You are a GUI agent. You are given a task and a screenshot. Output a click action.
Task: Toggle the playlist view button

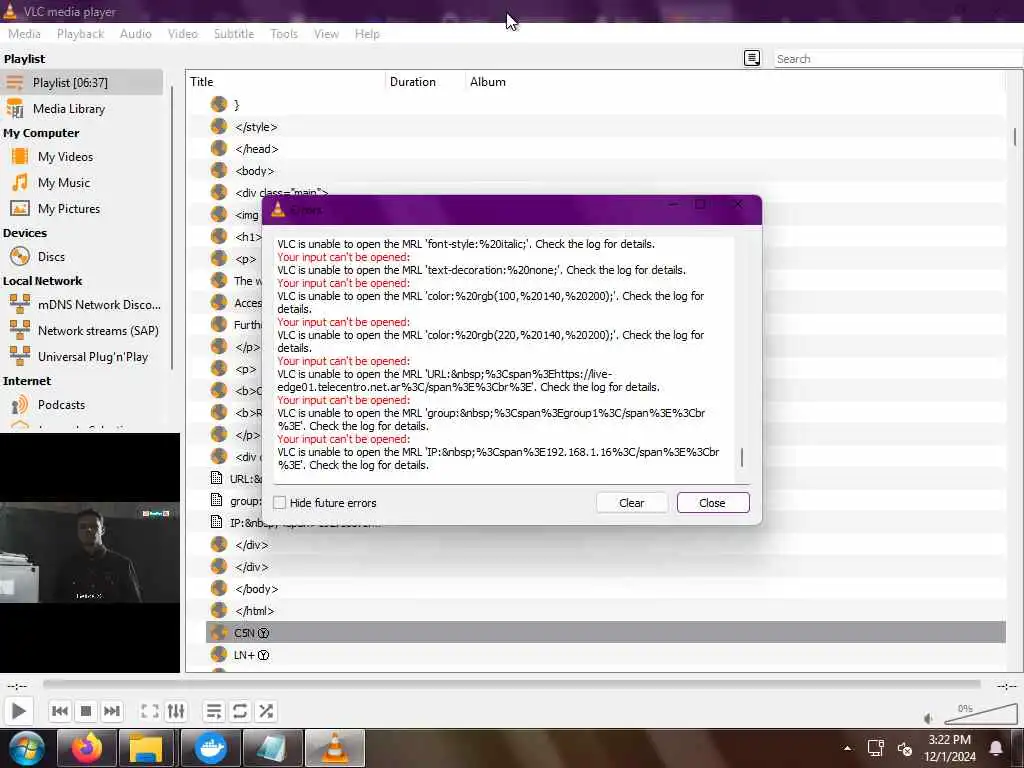click(x=214, y=711)
